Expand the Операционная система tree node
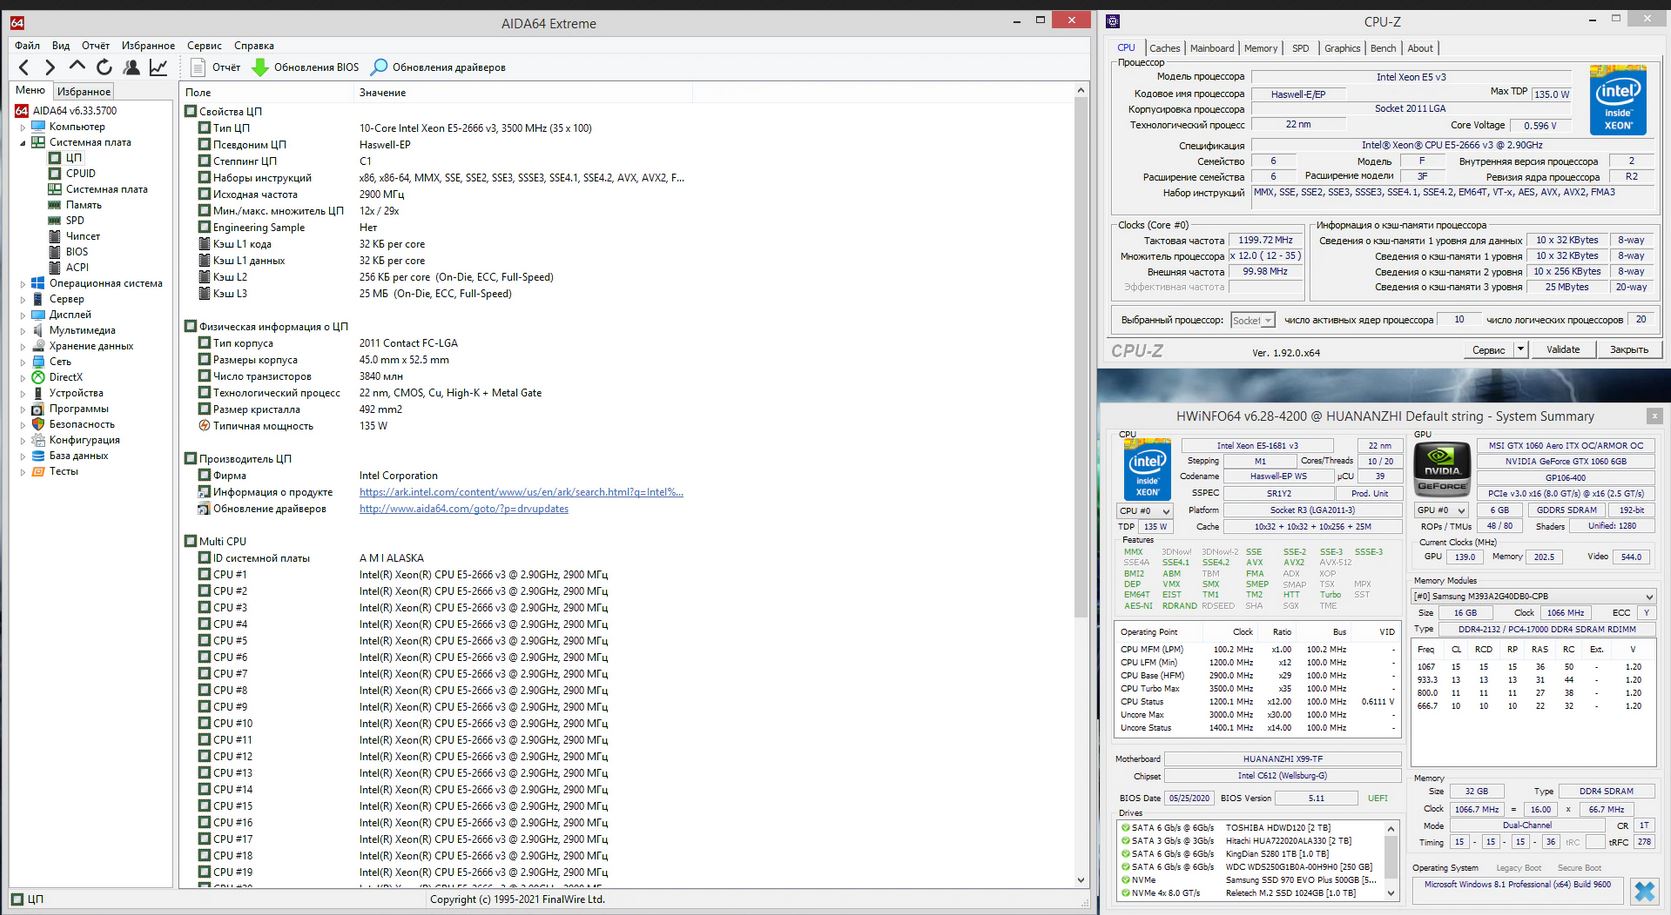This screenshot has width=1671, height=915. (23, 283)
